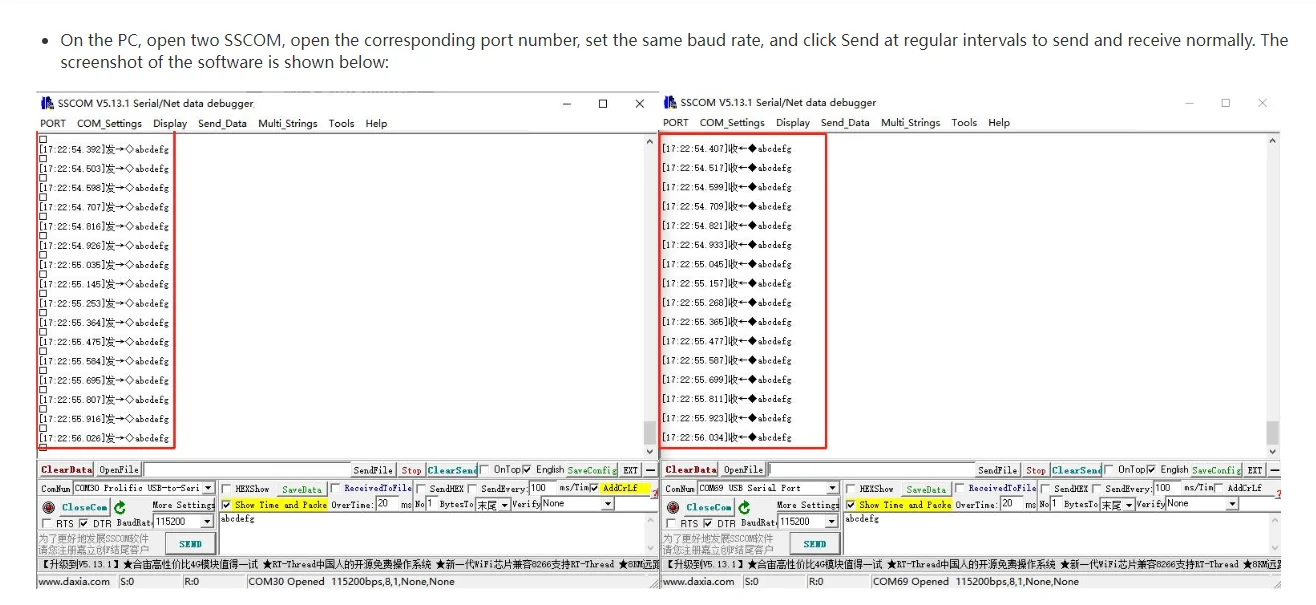This screenshot has height=605, width=1316.
Task: Click the red record icon beside CloseCom in the COM30 window
Action: [48, 507]
